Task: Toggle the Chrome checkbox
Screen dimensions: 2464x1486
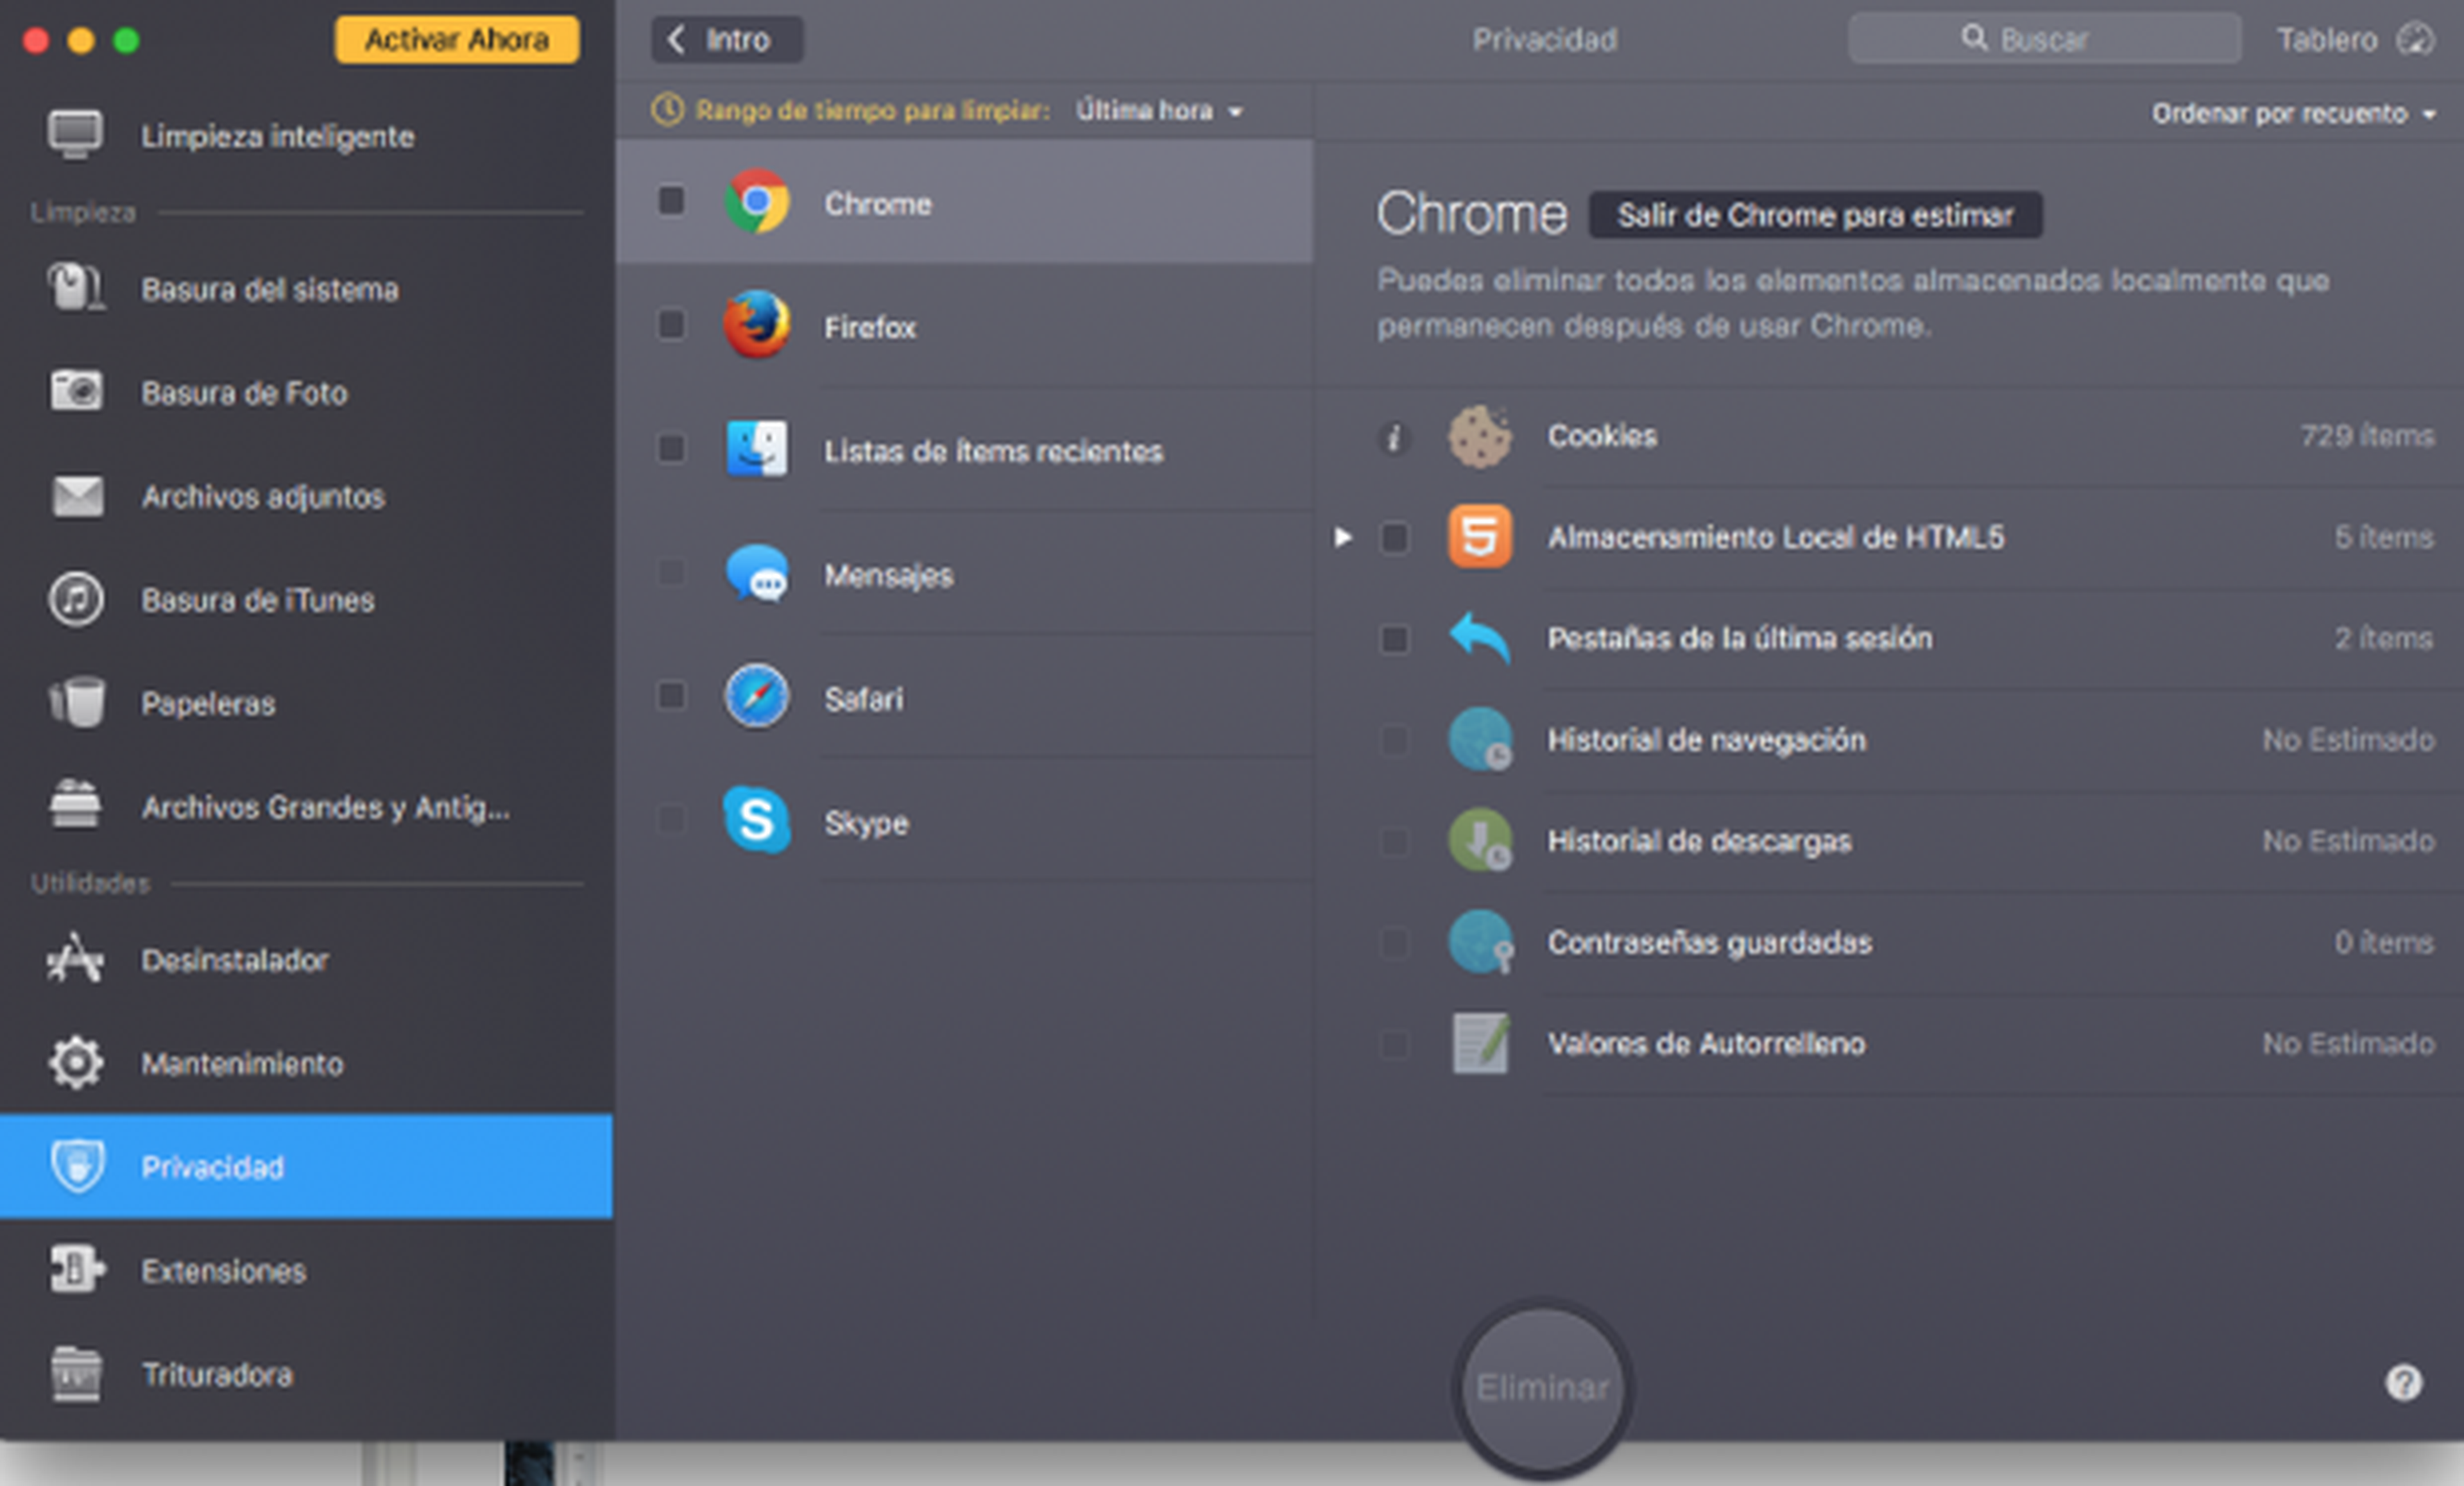Action: pyautogui.click(x=672, y=201)
